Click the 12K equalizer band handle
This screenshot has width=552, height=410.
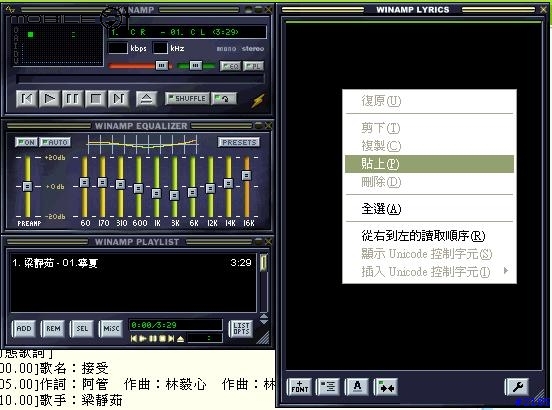(x=210, y=188)
